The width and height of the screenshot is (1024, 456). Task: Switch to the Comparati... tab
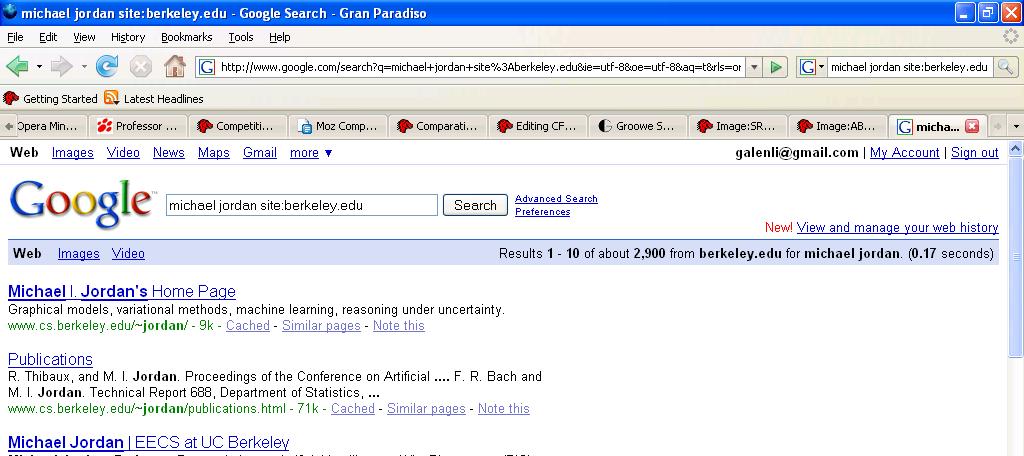click(x=438, y=126)
